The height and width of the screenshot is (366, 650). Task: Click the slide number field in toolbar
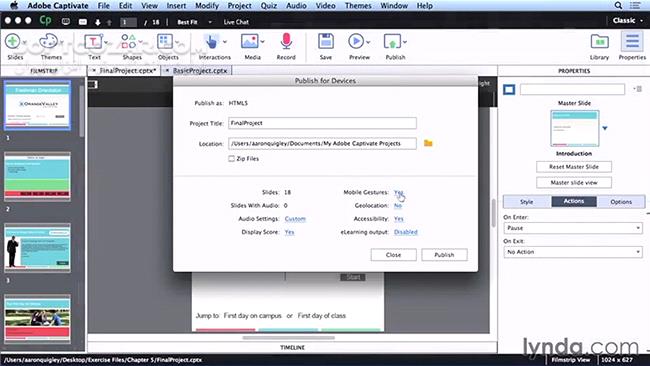tap(129, 22)
